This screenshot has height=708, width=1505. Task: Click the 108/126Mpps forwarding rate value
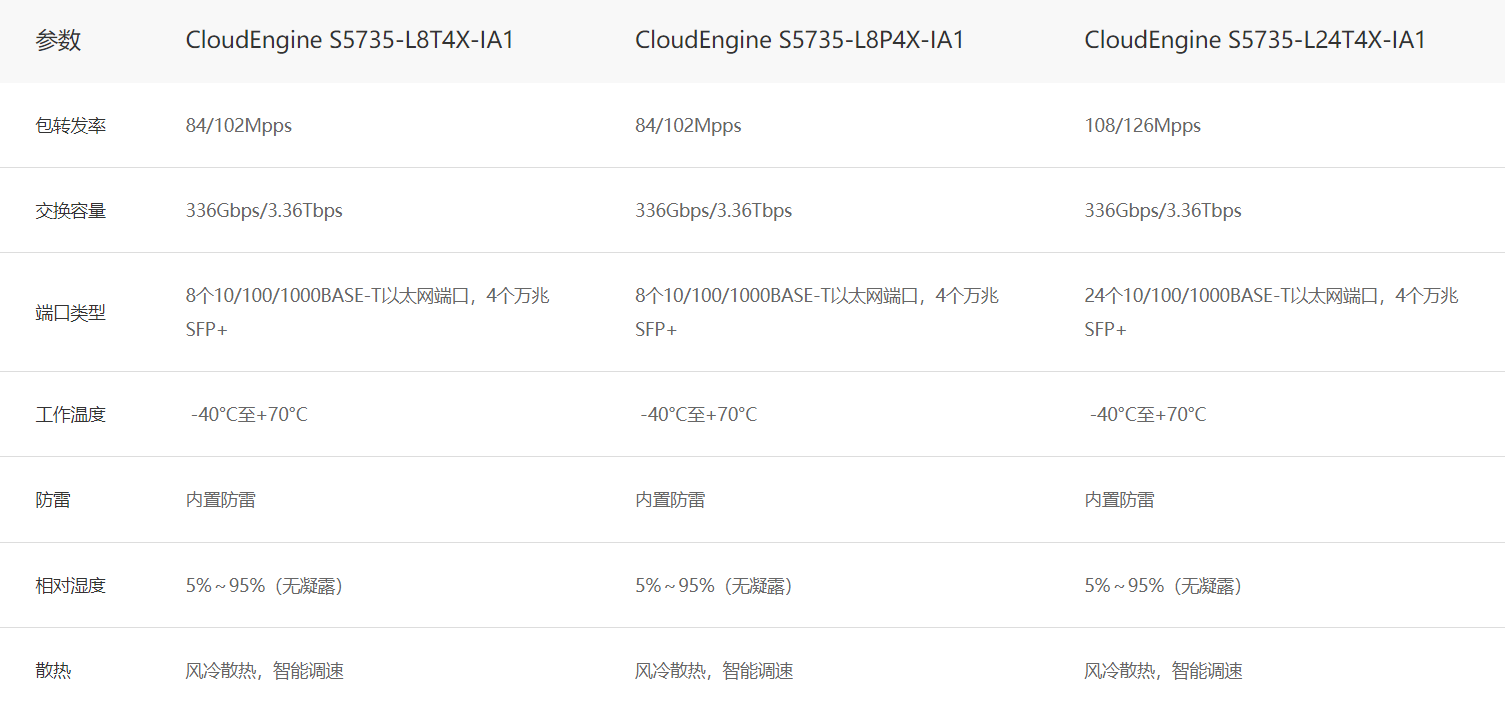(1142, 126)
